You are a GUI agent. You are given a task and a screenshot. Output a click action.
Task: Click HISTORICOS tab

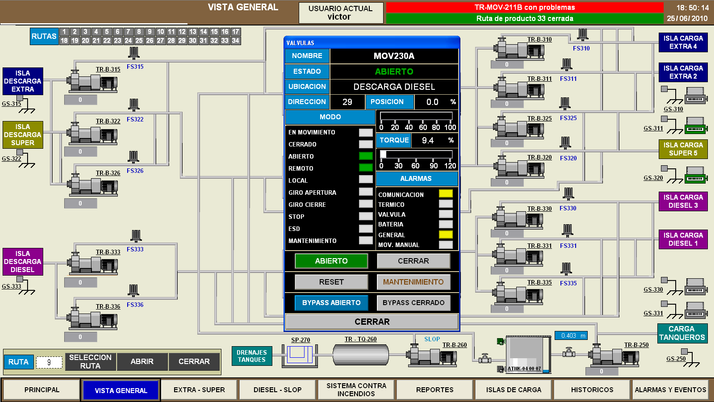592,390
